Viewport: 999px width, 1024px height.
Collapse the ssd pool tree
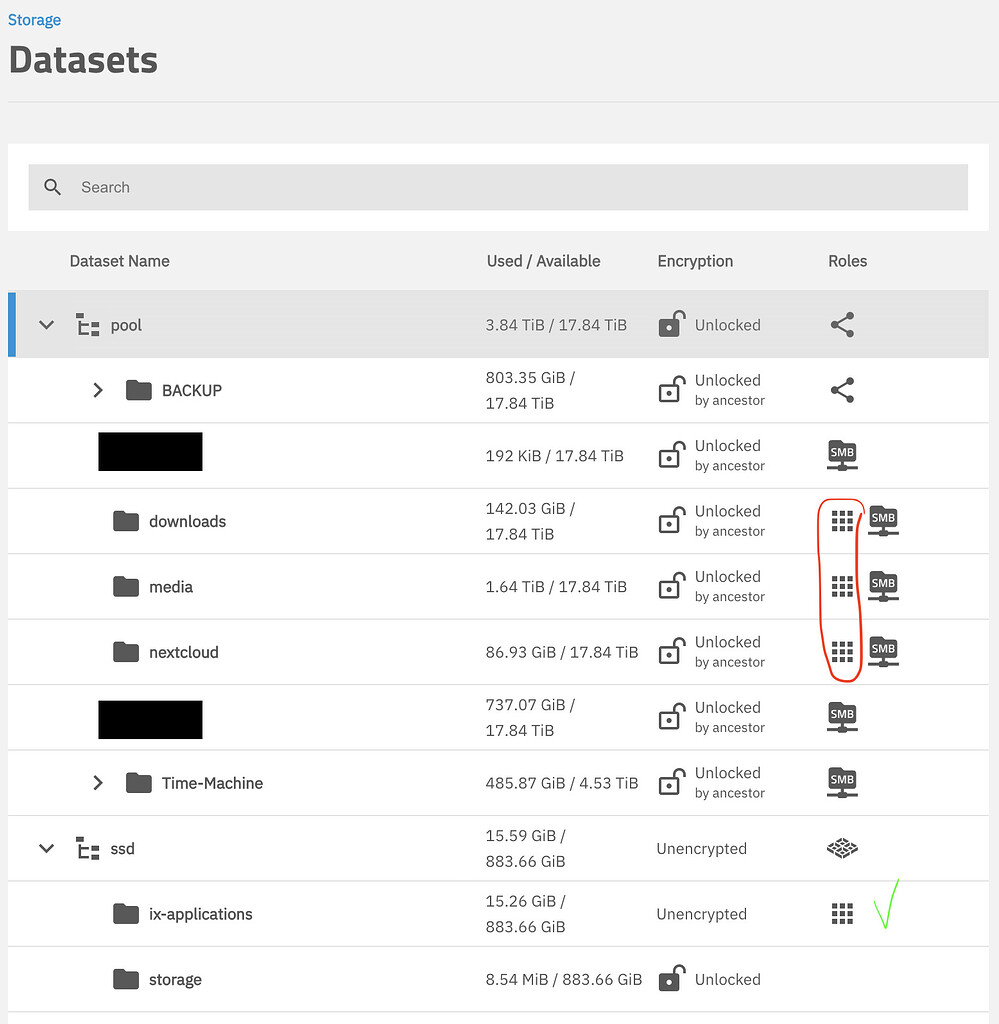[45, 847]
